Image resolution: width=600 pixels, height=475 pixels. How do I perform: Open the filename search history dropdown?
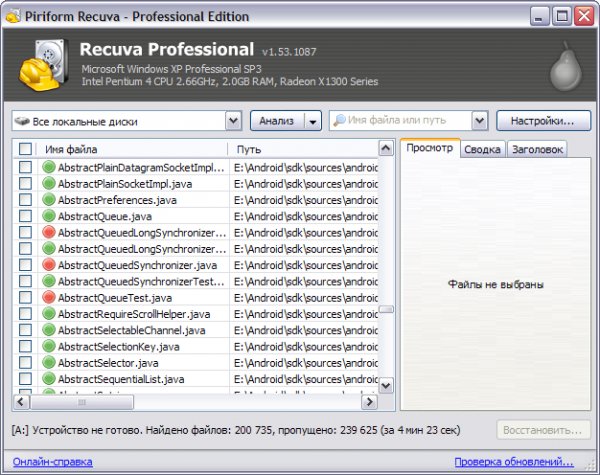[480, 121]
